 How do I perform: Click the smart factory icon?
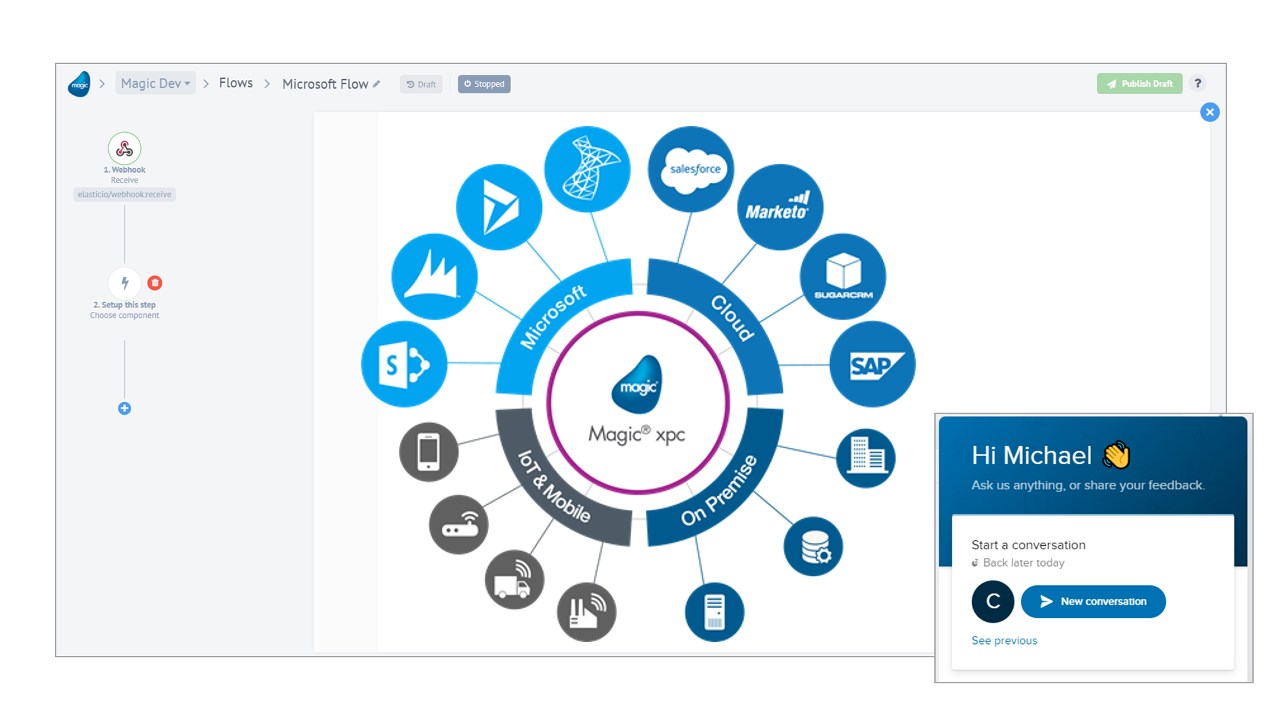coord(587,611)
